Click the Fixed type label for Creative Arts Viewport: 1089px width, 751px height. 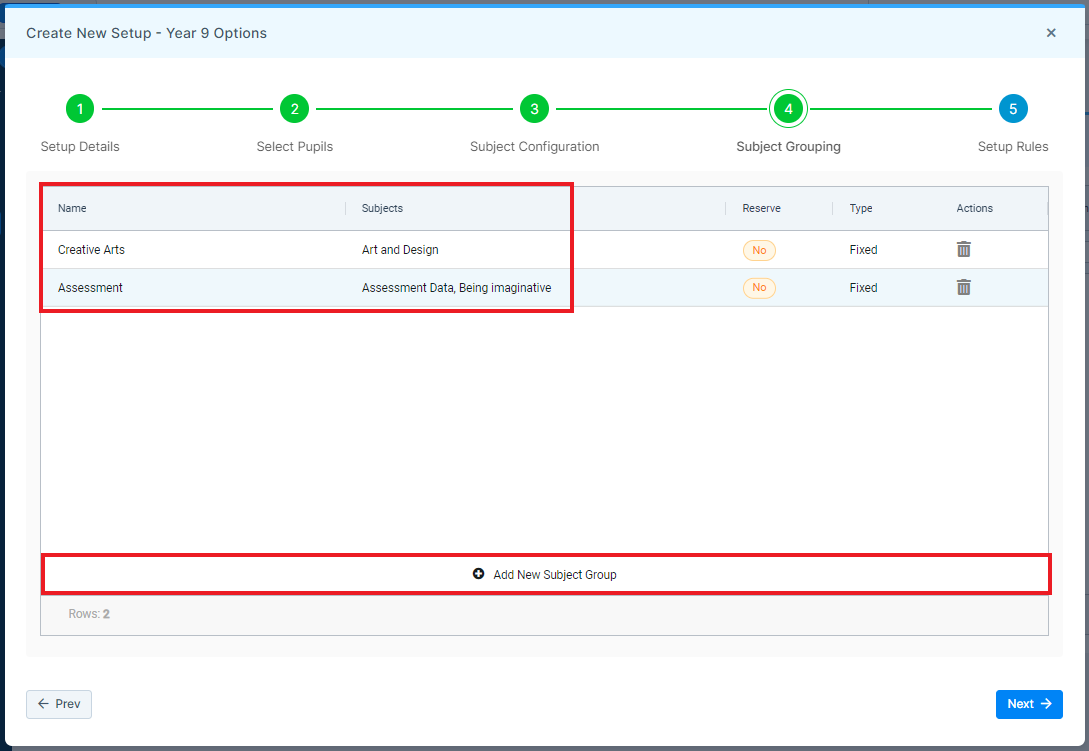(862, 249)
